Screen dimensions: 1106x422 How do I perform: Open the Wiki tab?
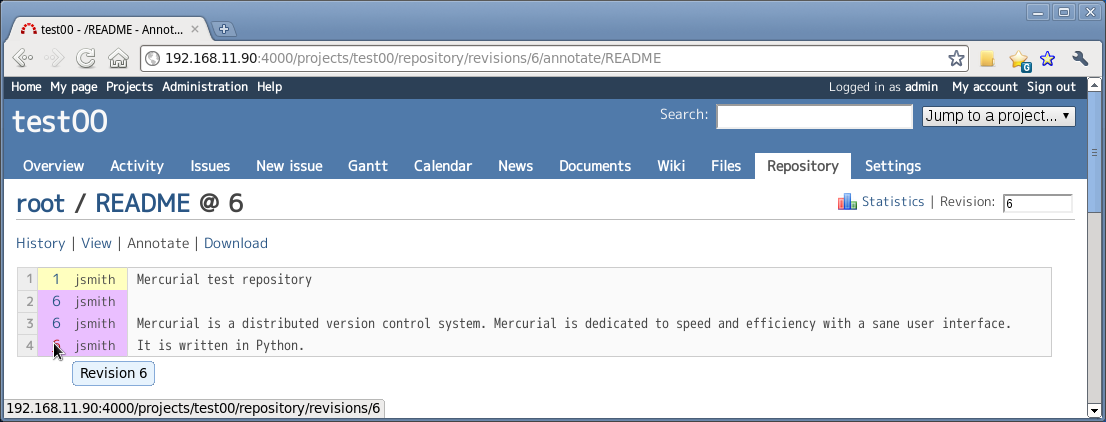pos(671,166)
